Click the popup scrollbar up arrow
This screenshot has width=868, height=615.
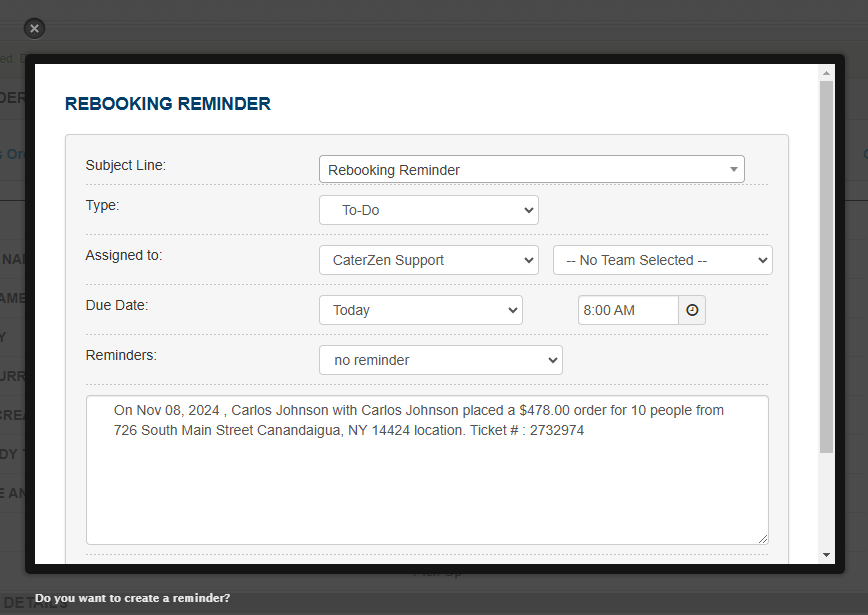point(826,73)
